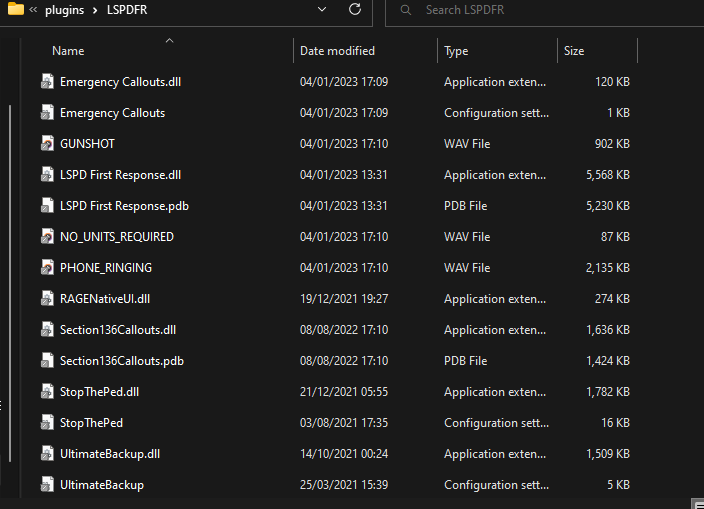704x509 pixels.
Task: Click the folder icon in address bar
Action: [14, 10]
